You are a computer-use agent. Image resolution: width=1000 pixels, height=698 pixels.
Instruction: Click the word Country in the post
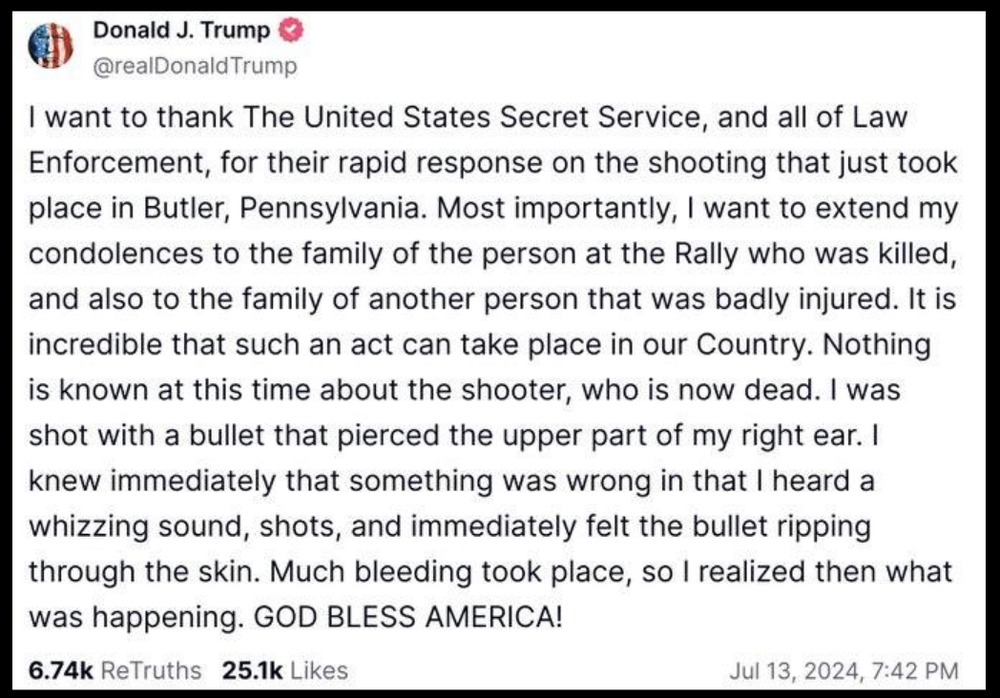click(754, 345)
